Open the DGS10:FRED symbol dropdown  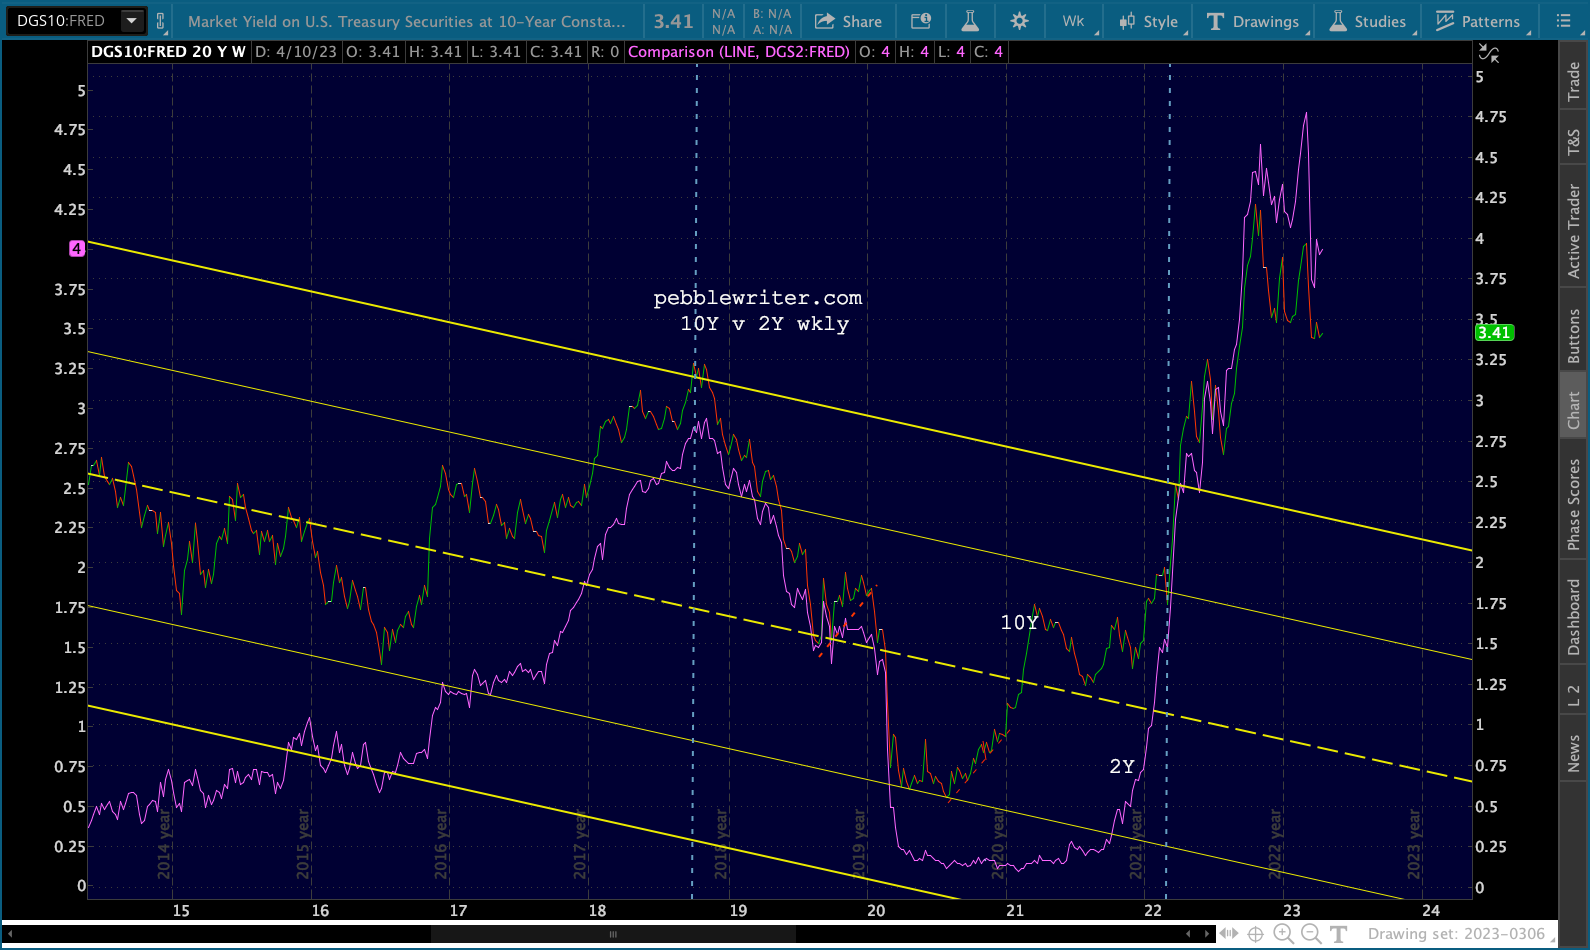[132, 21]
